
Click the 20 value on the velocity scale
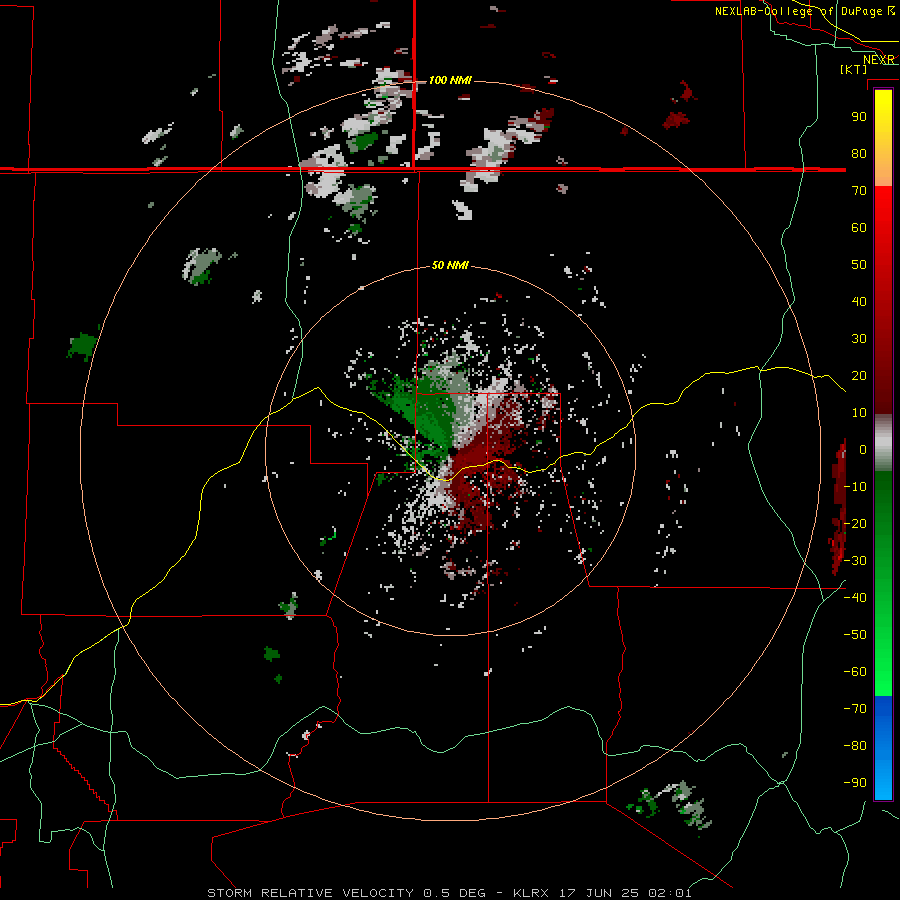point(859,375)
